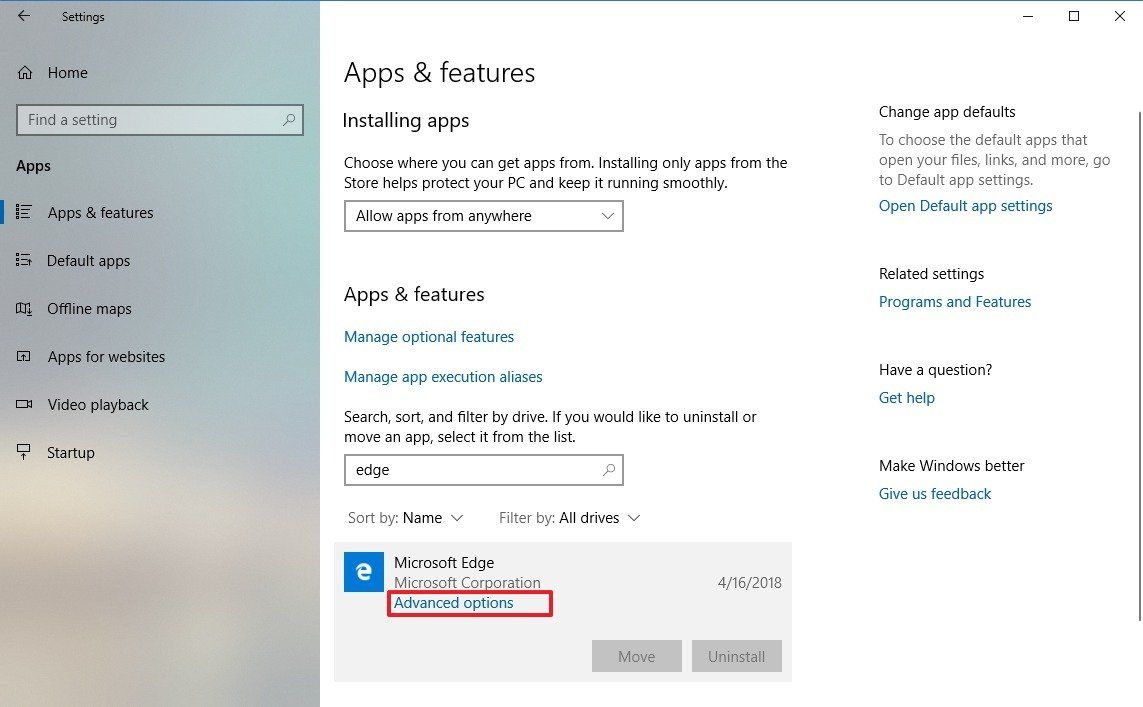Screen dimensions: 1143x707
Task: Open Offline maps settings via its map icon
Action: point(23,308)
